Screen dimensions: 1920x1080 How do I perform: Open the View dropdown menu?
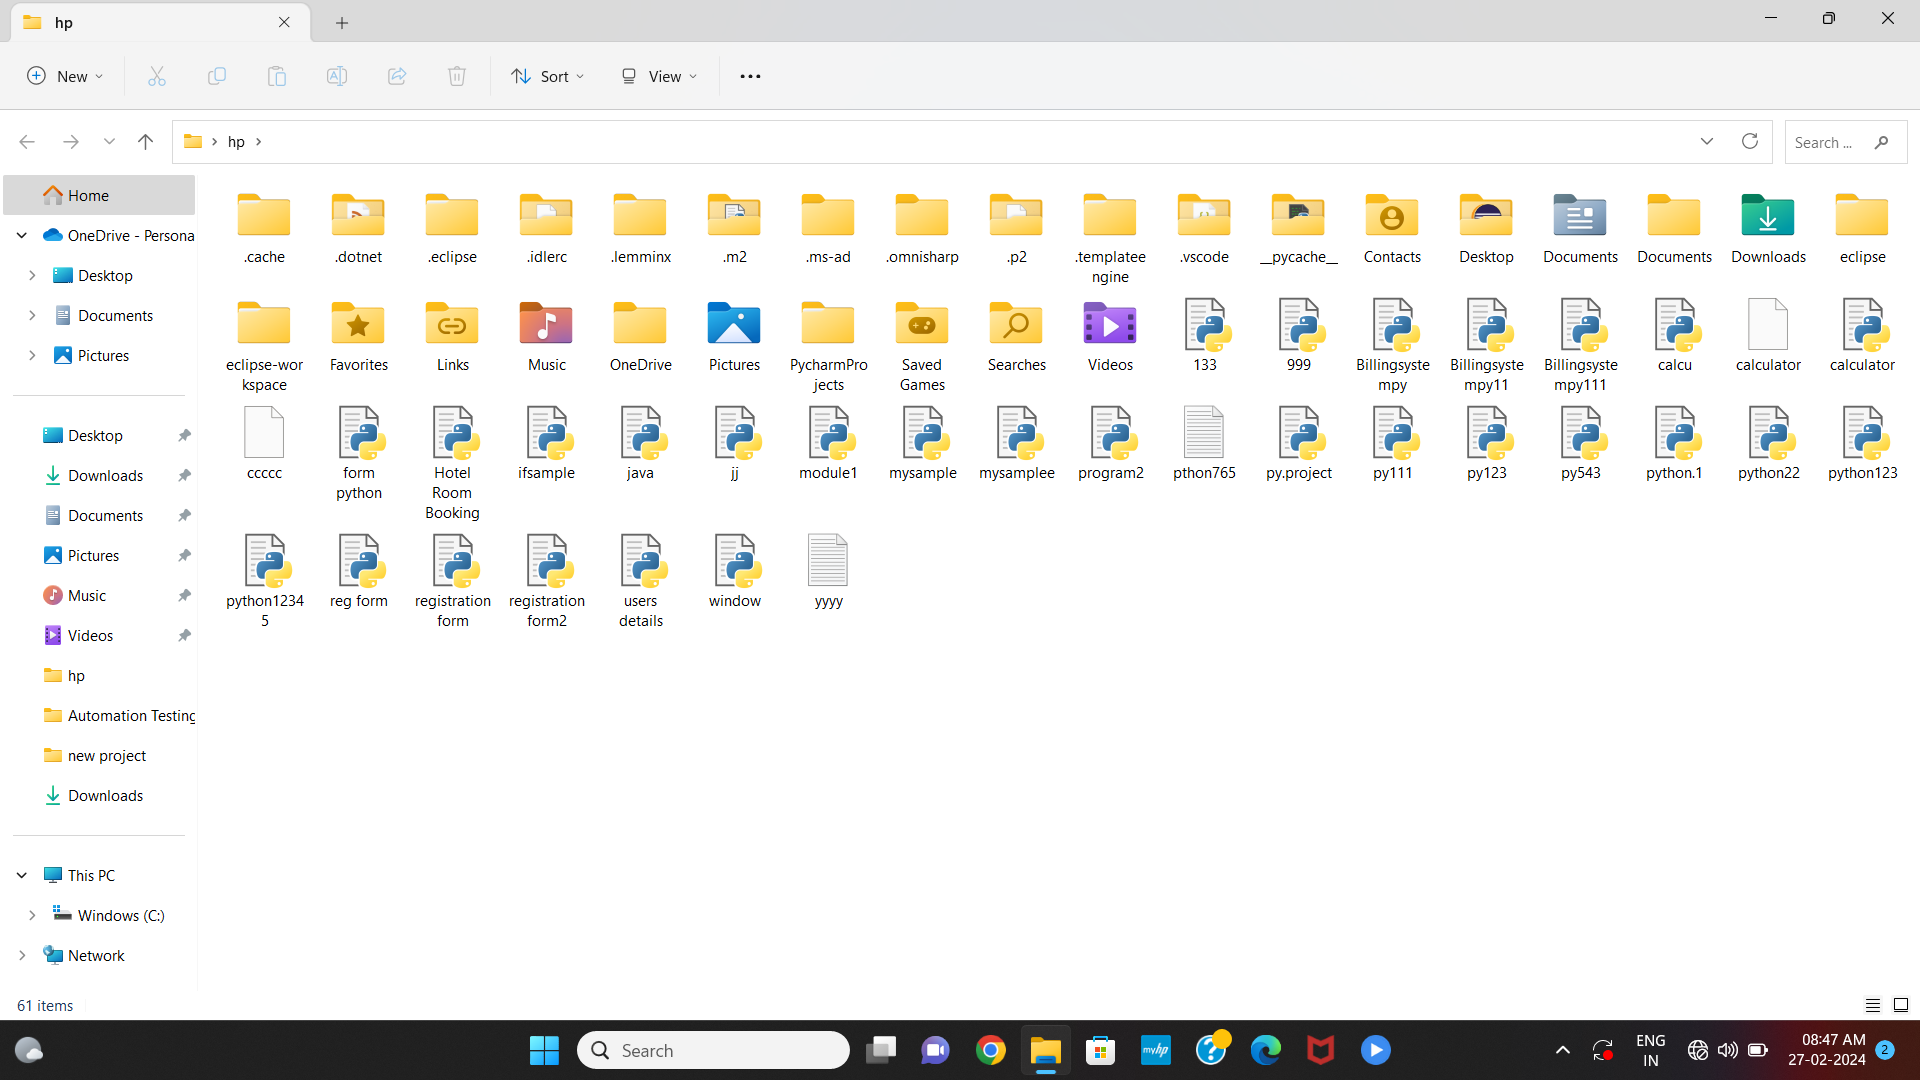pyautogui.click(x=659, y=76)
